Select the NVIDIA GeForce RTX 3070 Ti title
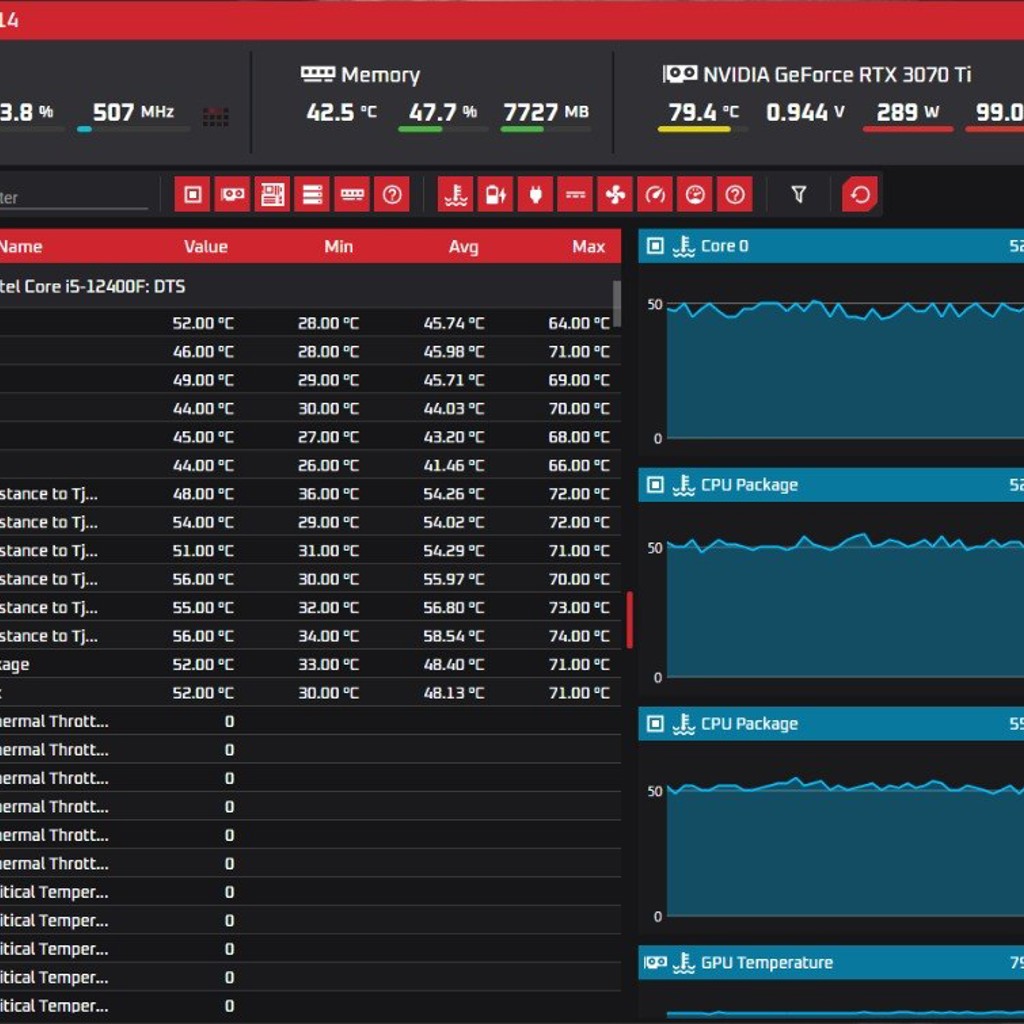Image resolution: width=1024 pixels, height=1024 pixels. [837, 74]
